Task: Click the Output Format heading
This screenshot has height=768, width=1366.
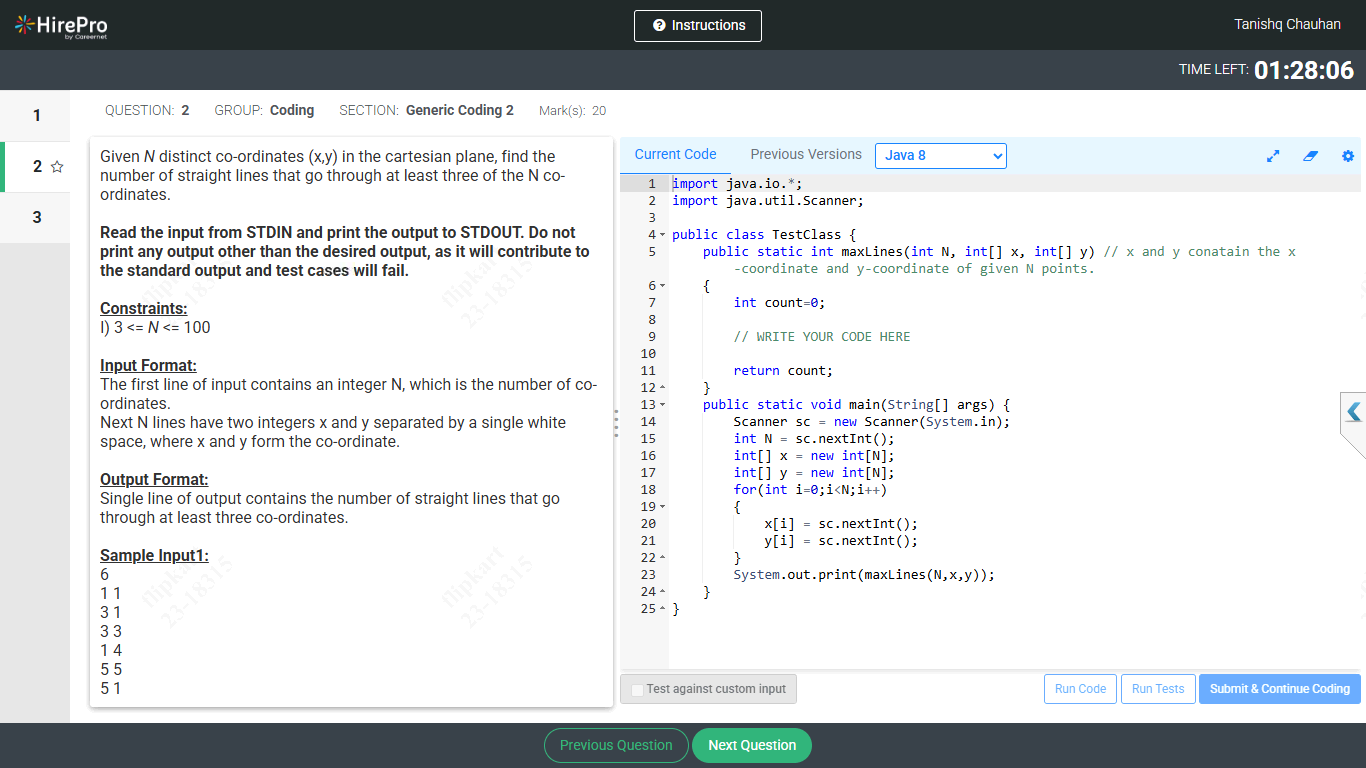Action: [x=154, y=480]
